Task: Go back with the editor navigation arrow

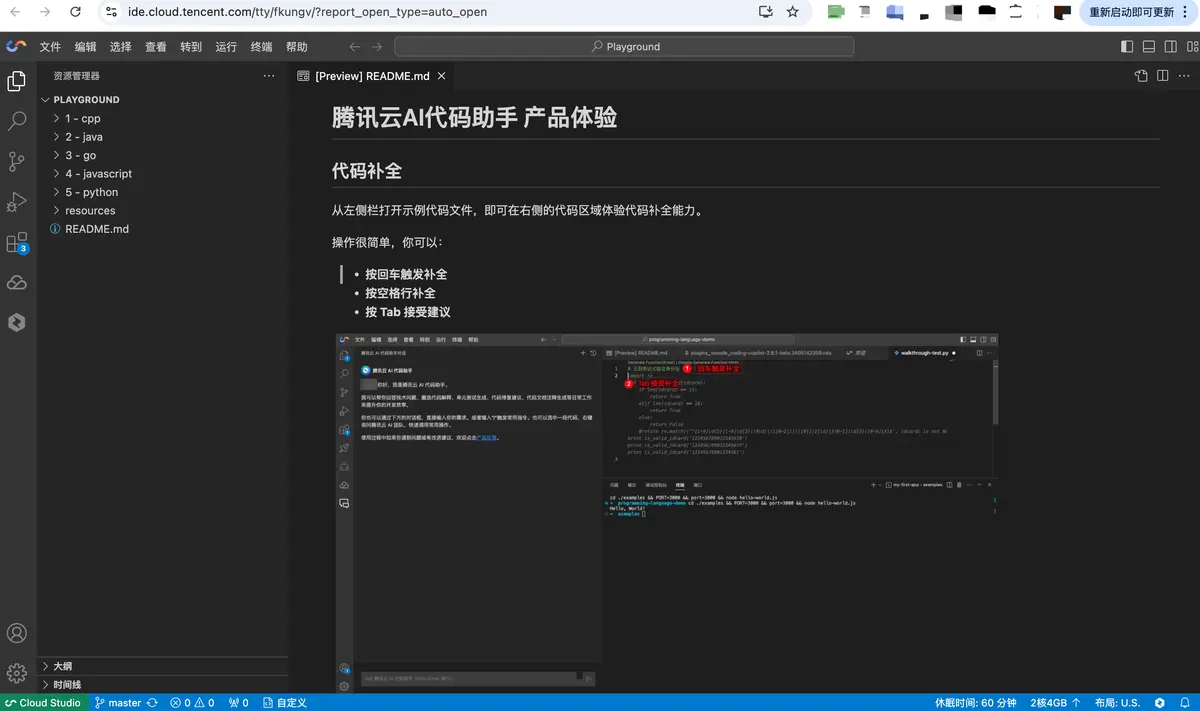Action: [354, 47]
